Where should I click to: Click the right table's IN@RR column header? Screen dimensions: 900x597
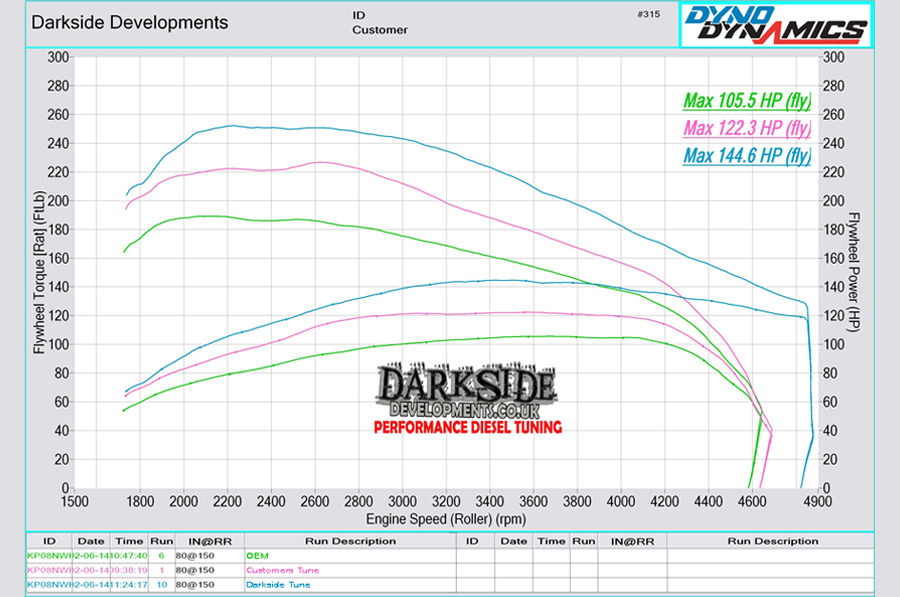(633, 541)
